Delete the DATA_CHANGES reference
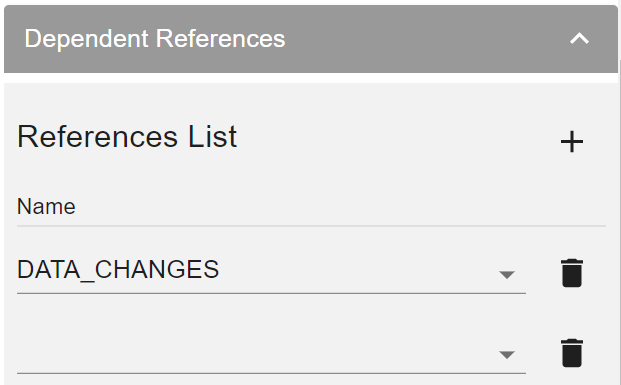This screenshot has width=621, height=385. pos(572,273)
